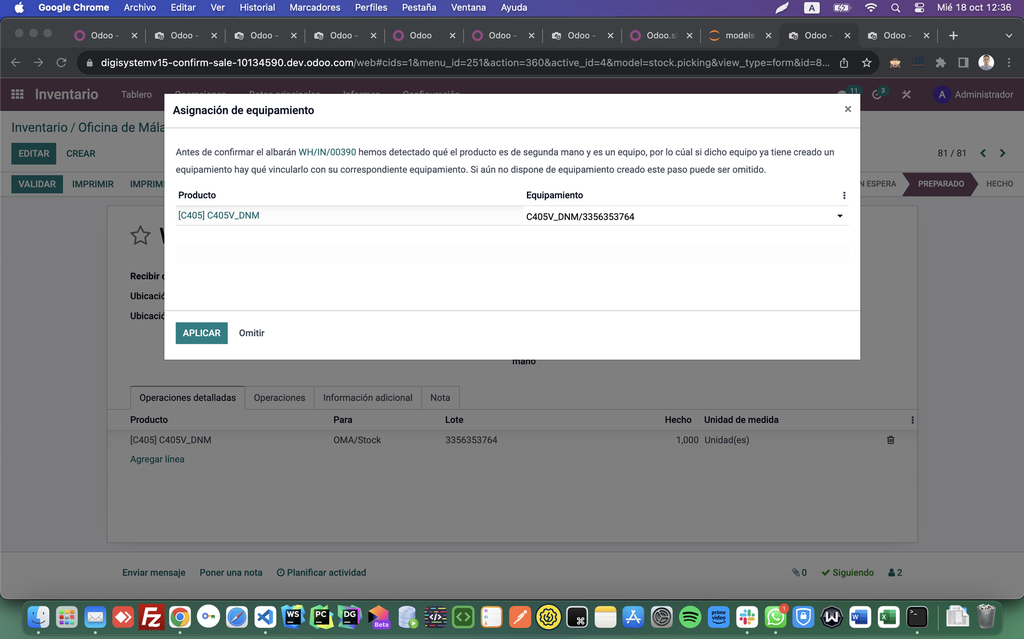The image size is (1024, 639).
Task: Switch to the Operaciones detalladas tab
Action: (x=187, y=397)
